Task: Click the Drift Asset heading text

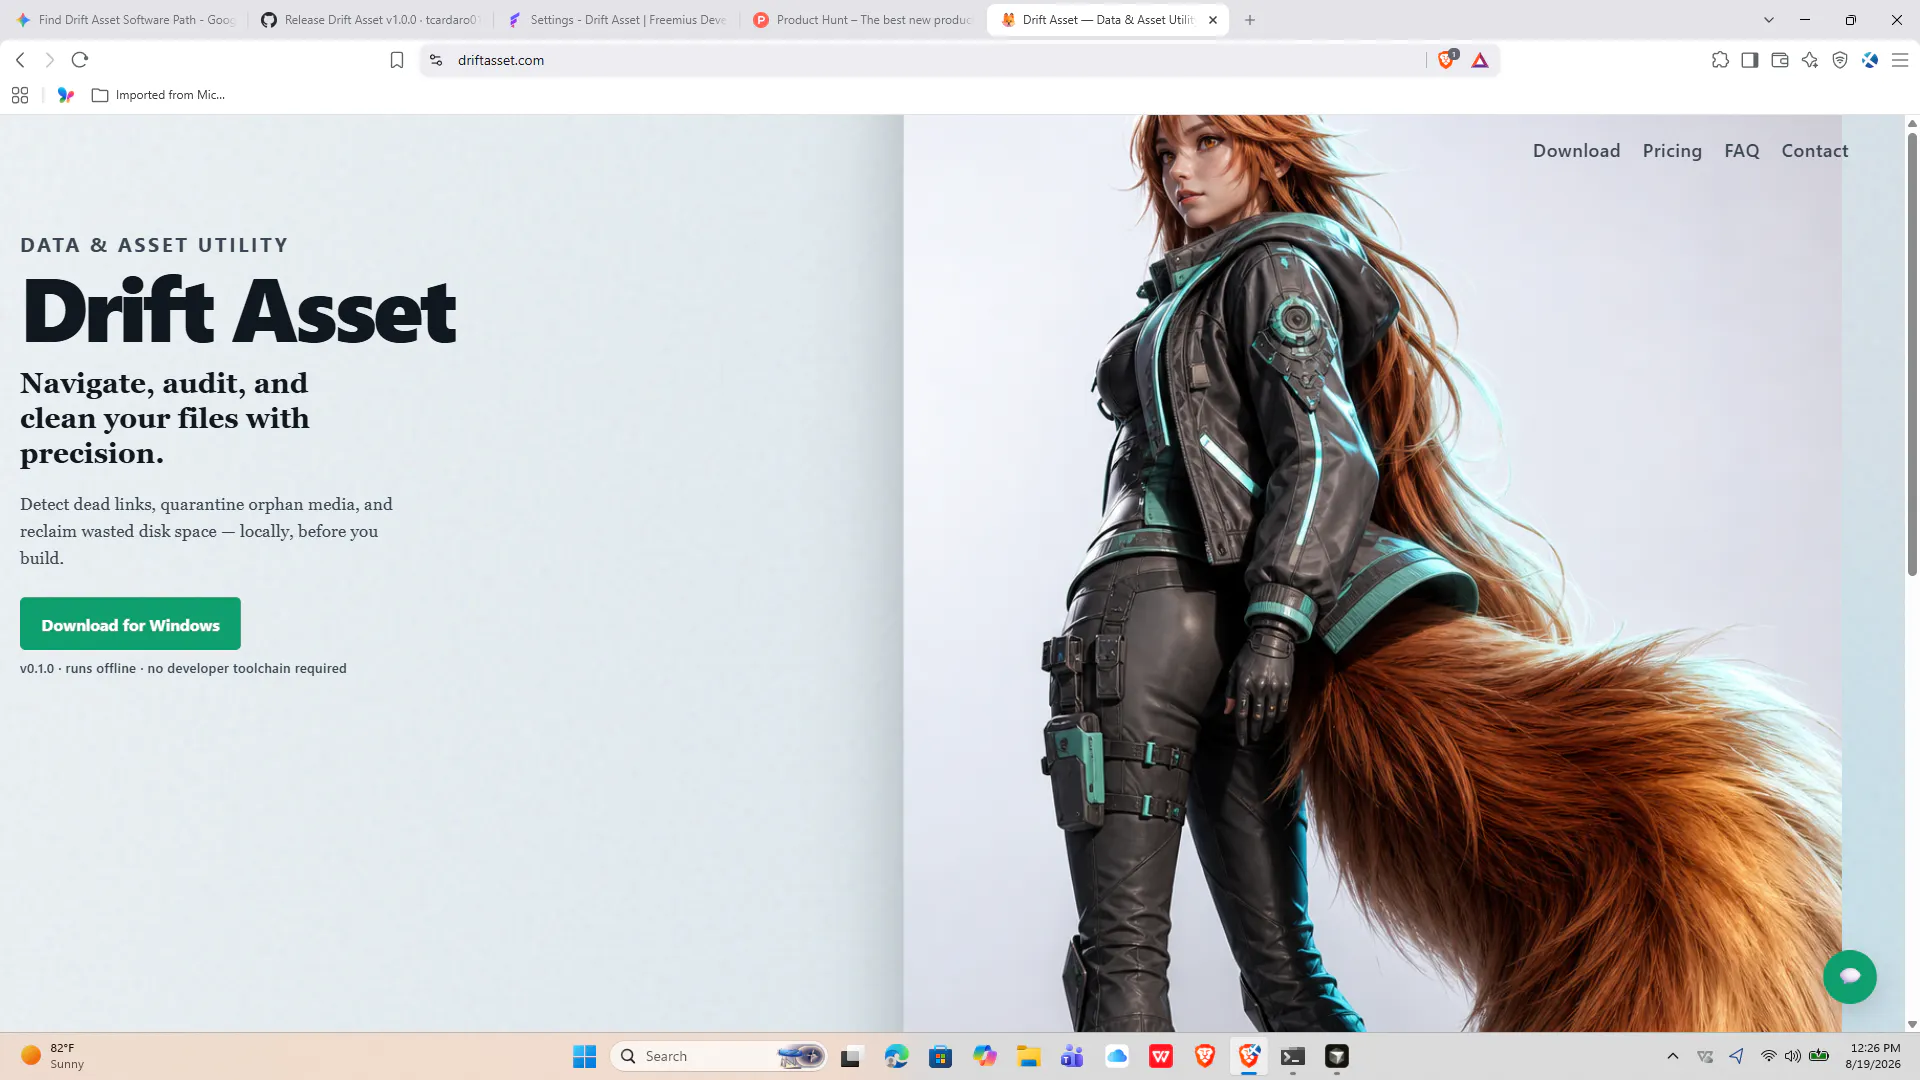Action: (x=239, y=312)
